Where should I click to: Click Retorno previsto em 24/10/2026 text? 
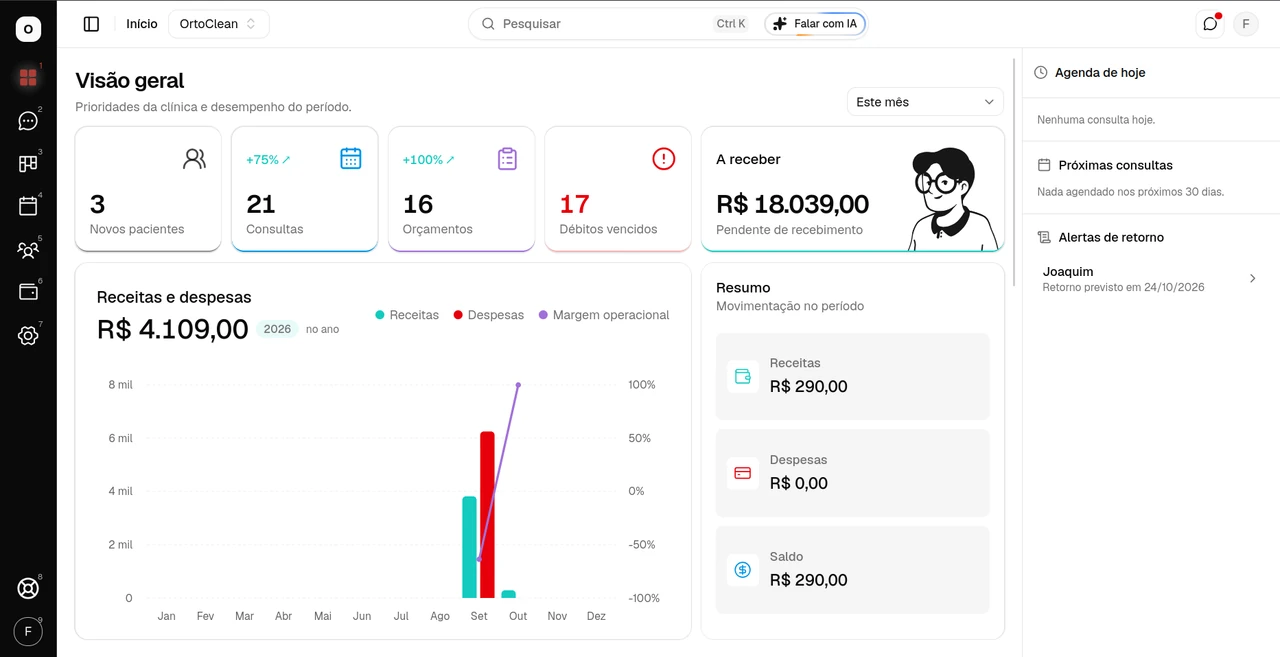[x=1123, y=287]
